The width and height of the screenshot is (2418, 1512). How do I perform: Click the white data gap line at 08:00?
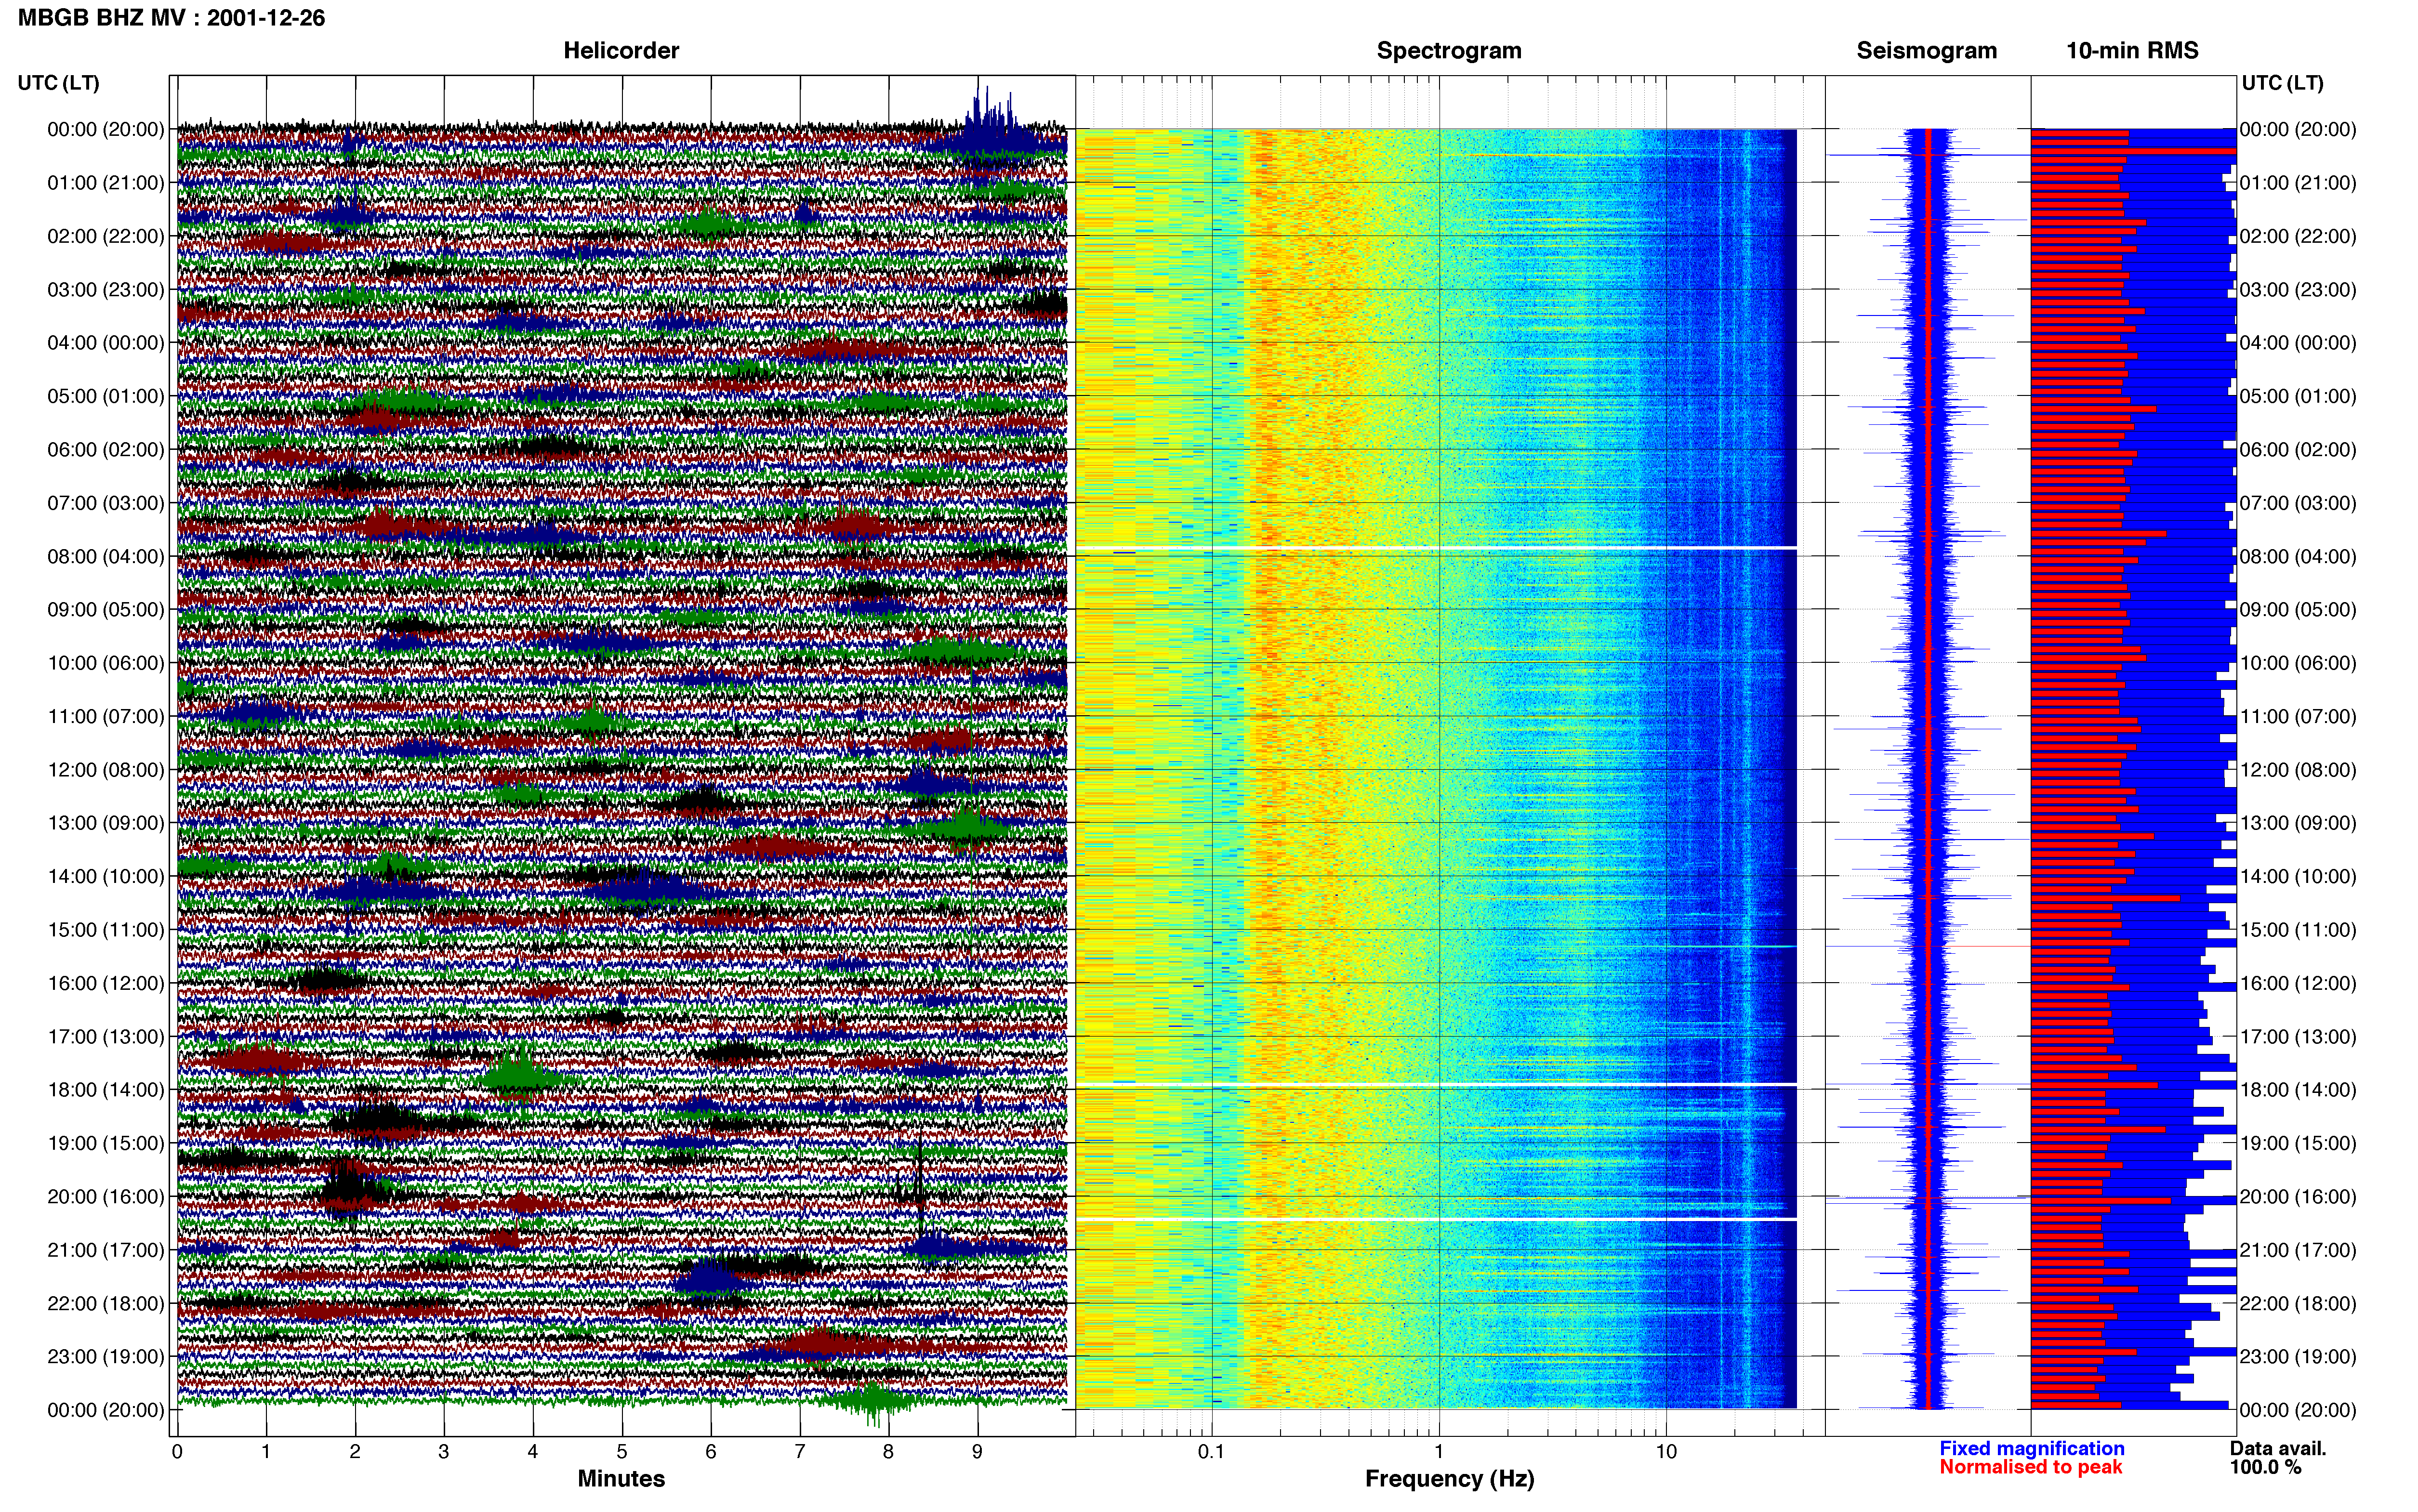[1436, 548]
